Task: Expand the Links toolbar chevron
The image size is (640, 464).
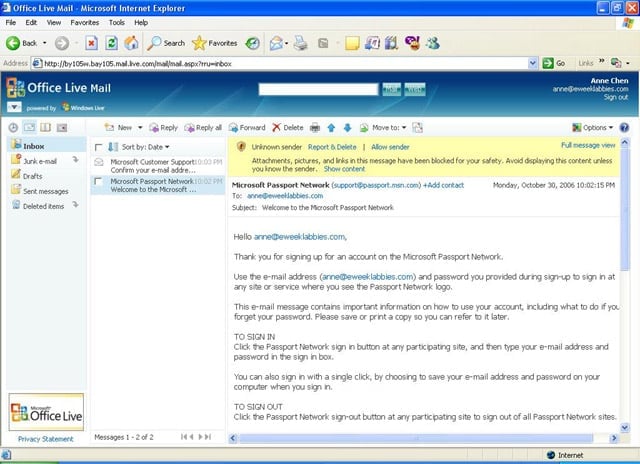Action: [x=602, y=61]
